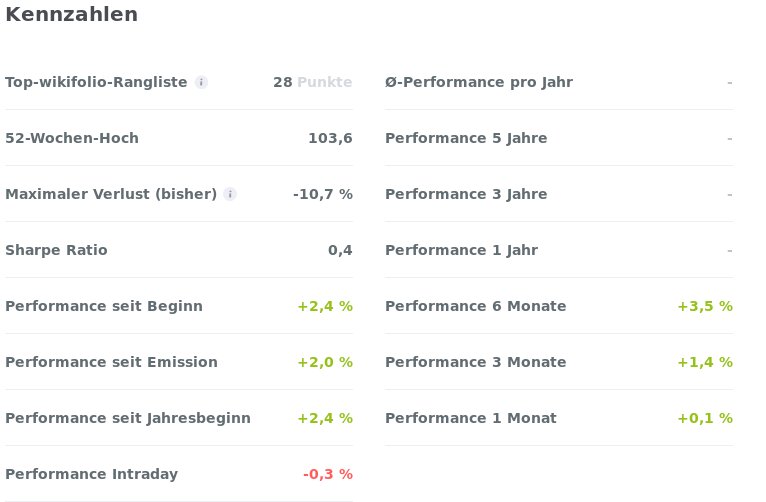Open info icon beside Top-wikifolio-Rangliste
The height and width of the screenshot is (502, 766).
point(201,82)
